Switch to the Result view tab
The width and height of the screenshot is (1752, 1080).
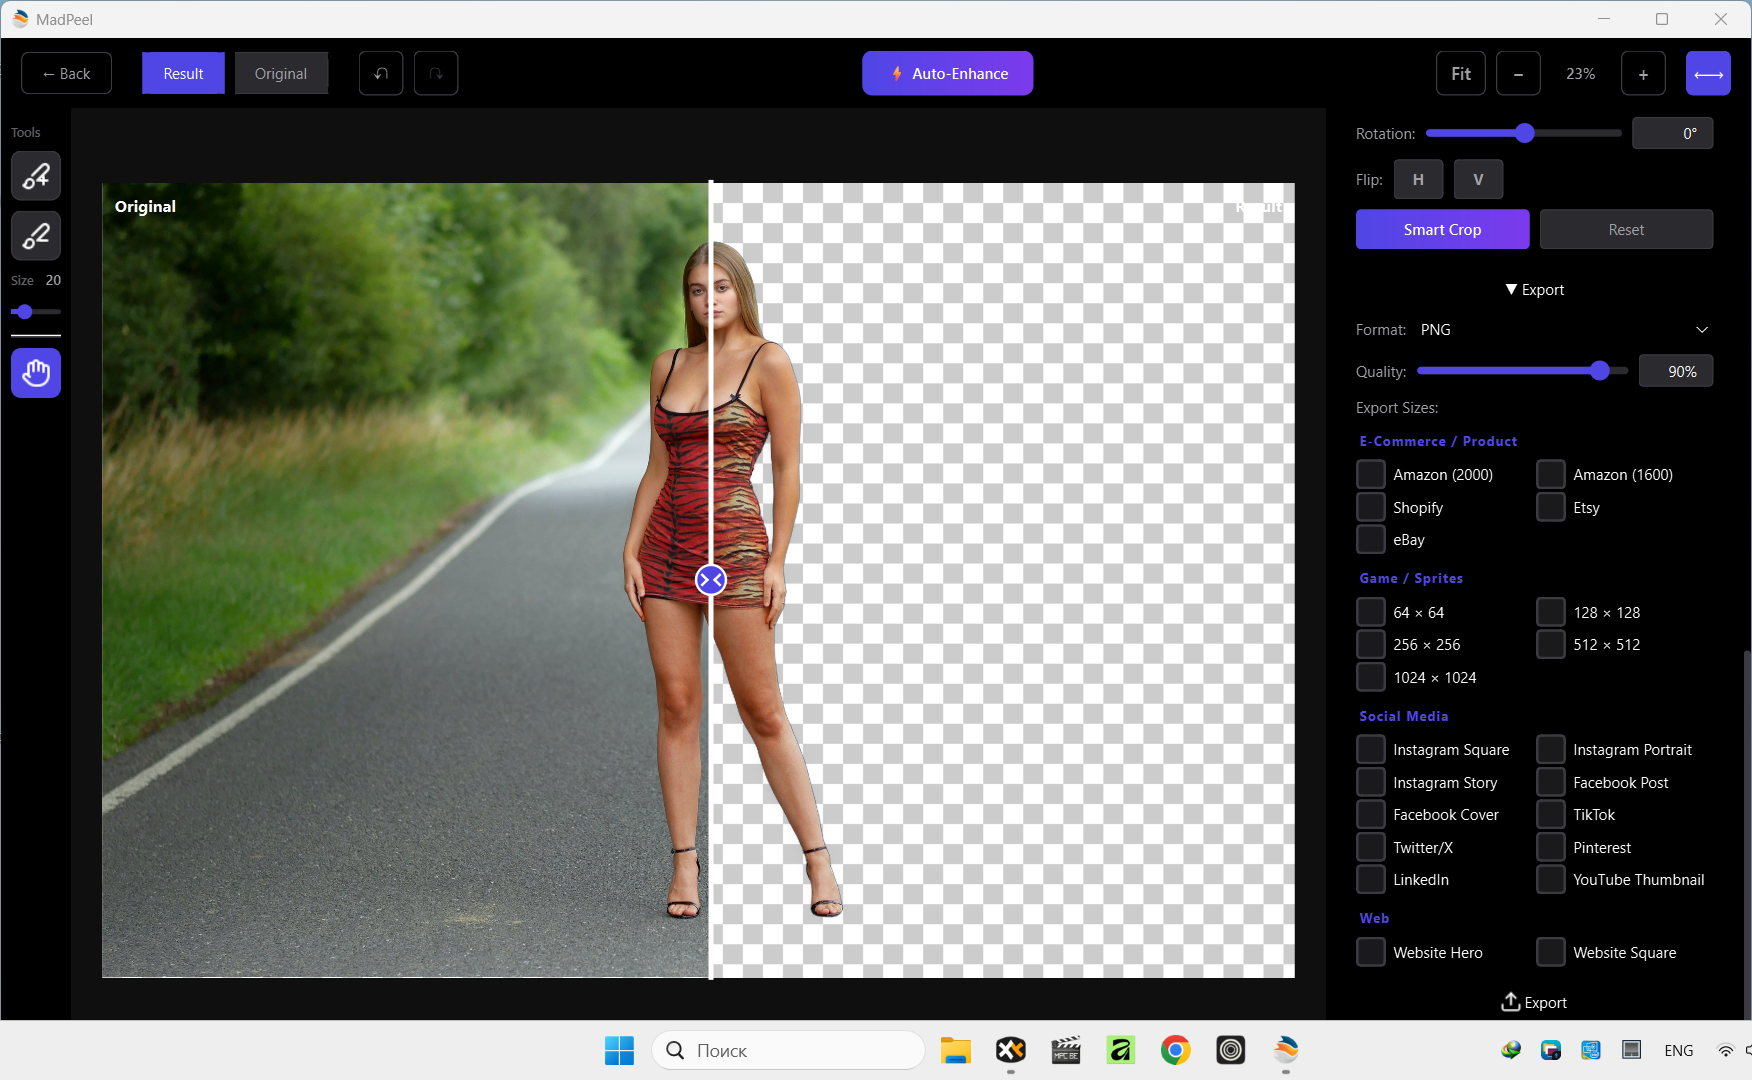coord(183,74)
